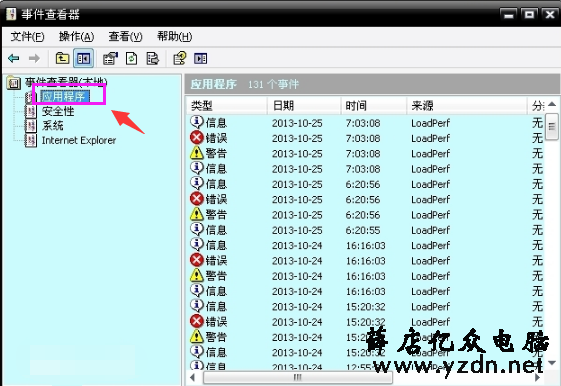Screen dimensions: 561x386
Task: Click error icon at 2013-10-25 7:03:08
Action: pyautogui.click(x=197, y=137)
